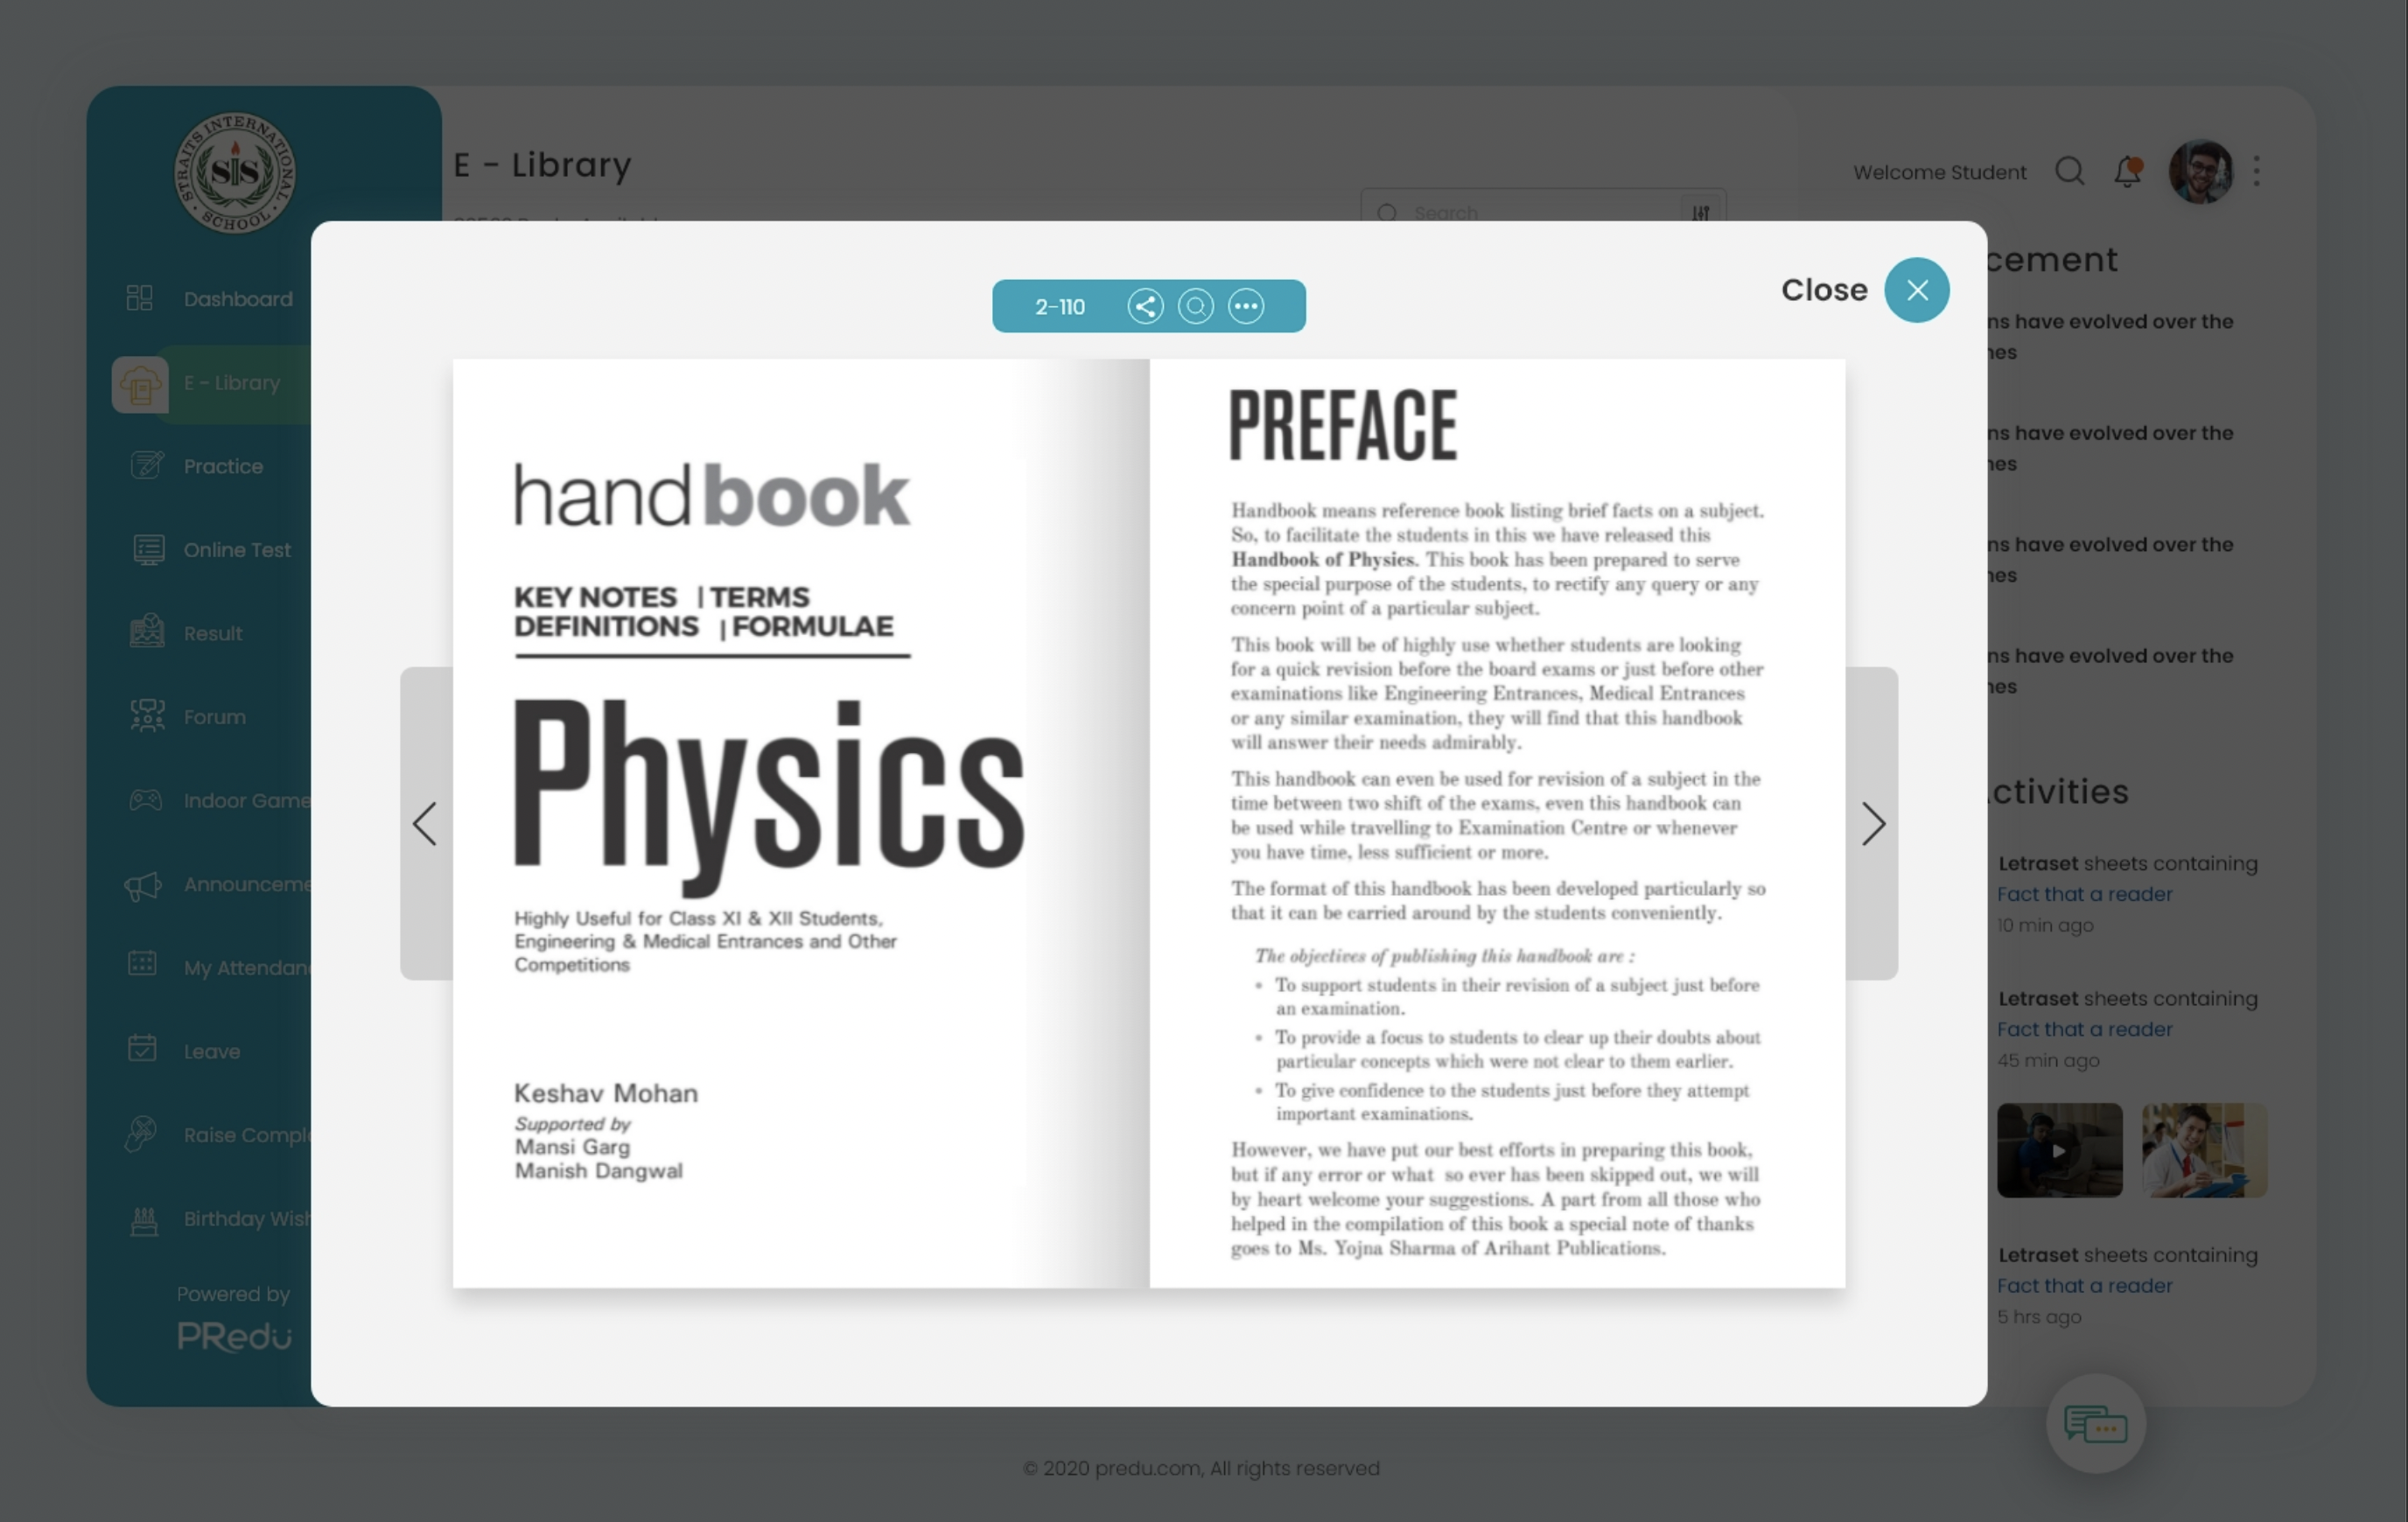
Task: Select Forum from the sidebar menu
Action: point(214,717)
